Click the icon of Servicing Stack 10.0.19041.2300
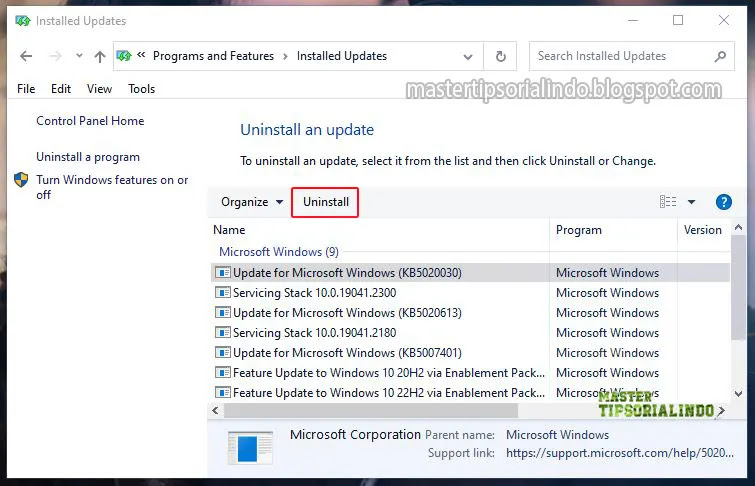Viewport: 755px width, 486px height. tap(222, 292)
